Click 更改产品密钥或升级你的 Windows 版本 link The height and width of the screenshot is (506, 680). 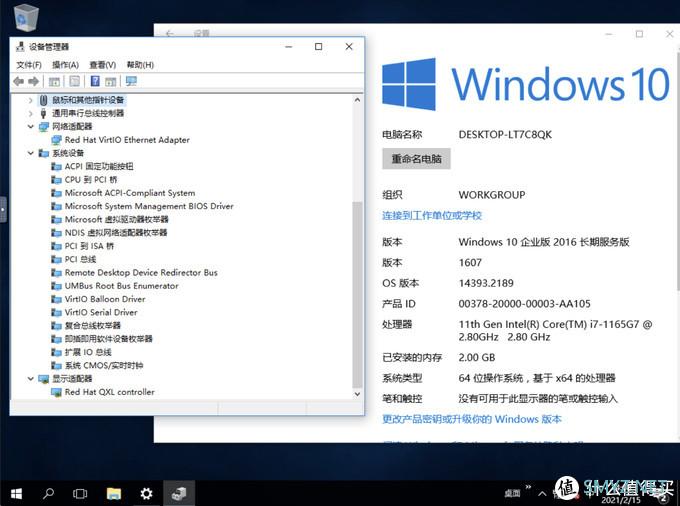pyautogui.click(x=472, y=419)
